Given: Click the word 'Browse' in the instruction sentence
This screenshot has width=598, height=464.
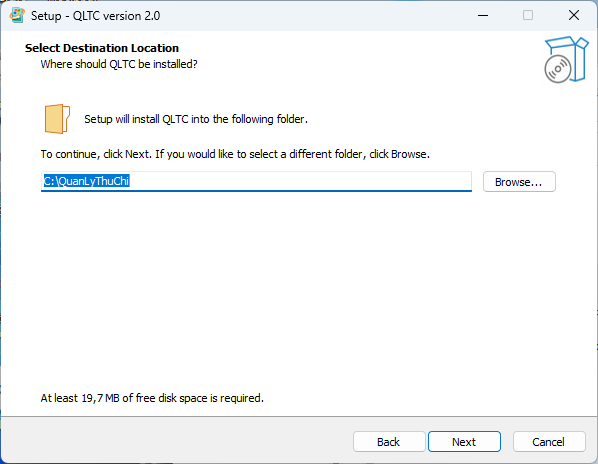Looking at the screenshot, I should pos(408,154).
